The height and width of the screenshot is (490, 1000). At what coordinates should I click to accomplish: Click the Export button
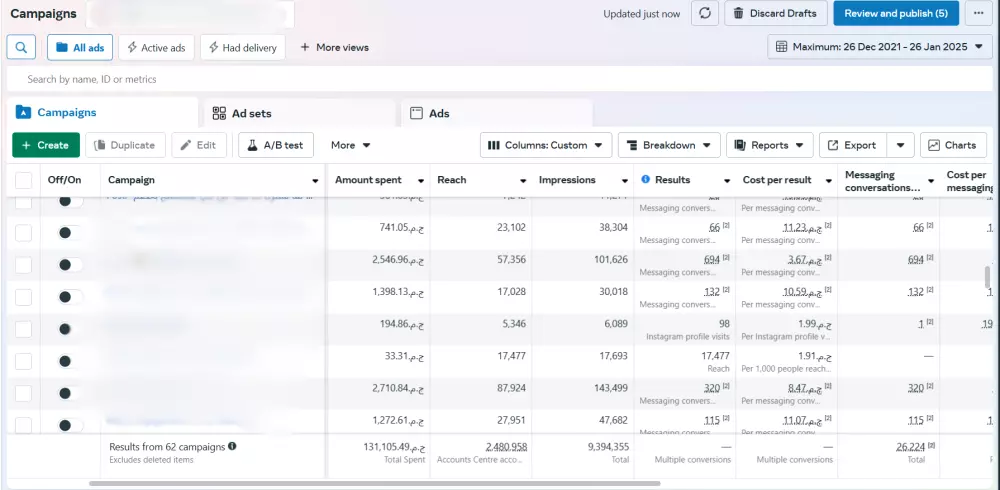pyautogui.click(x=850, y=145)
